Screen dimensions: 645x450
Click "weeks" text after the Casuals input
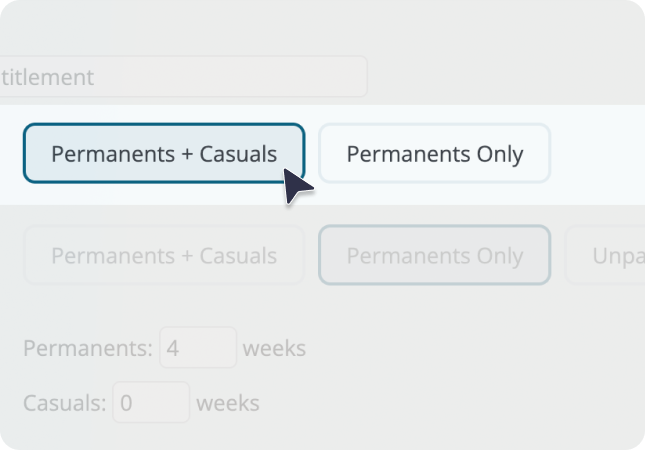point(227,403)
